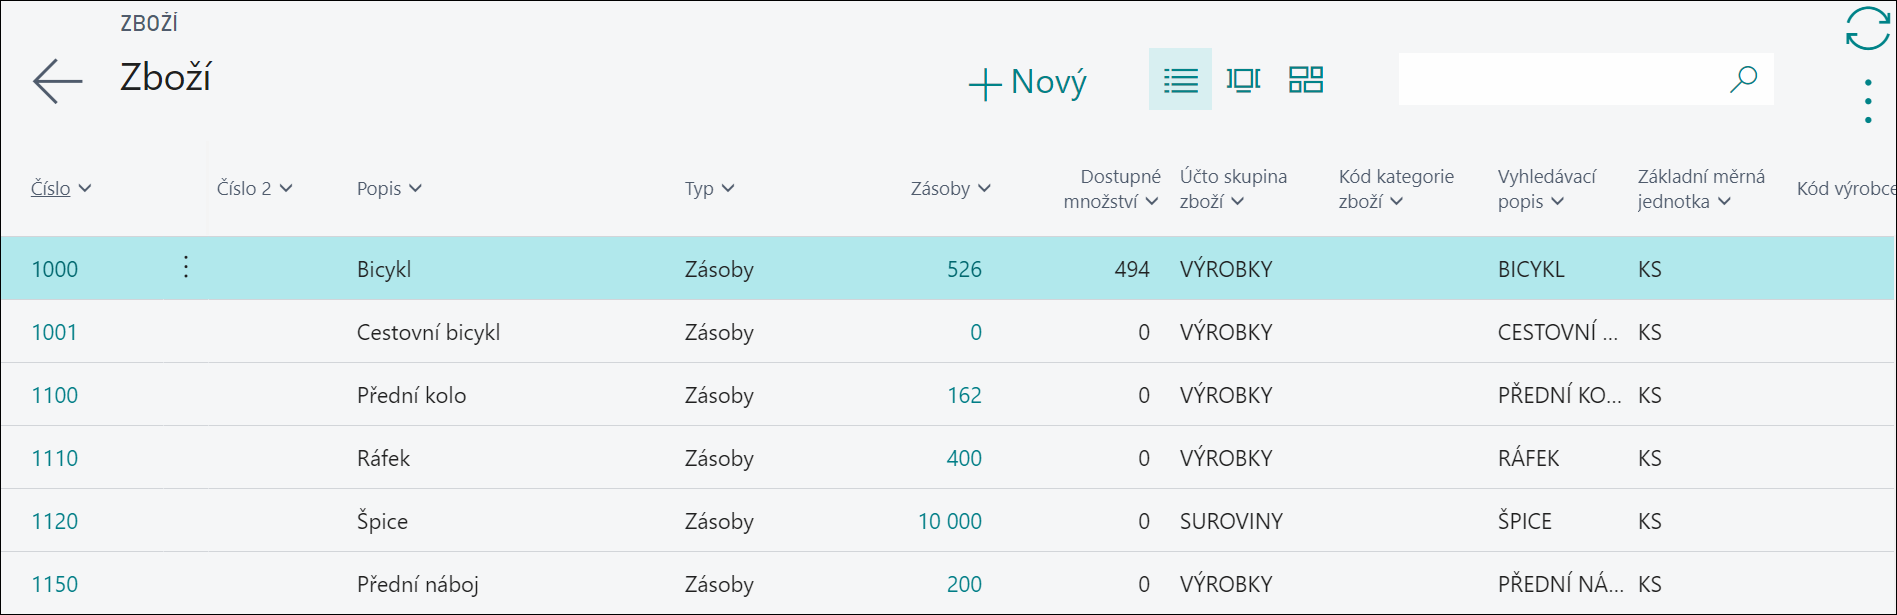The image size is (1897, 615).
Task: Open the Zásoby column header dropdown
Action: pos(985,188)
